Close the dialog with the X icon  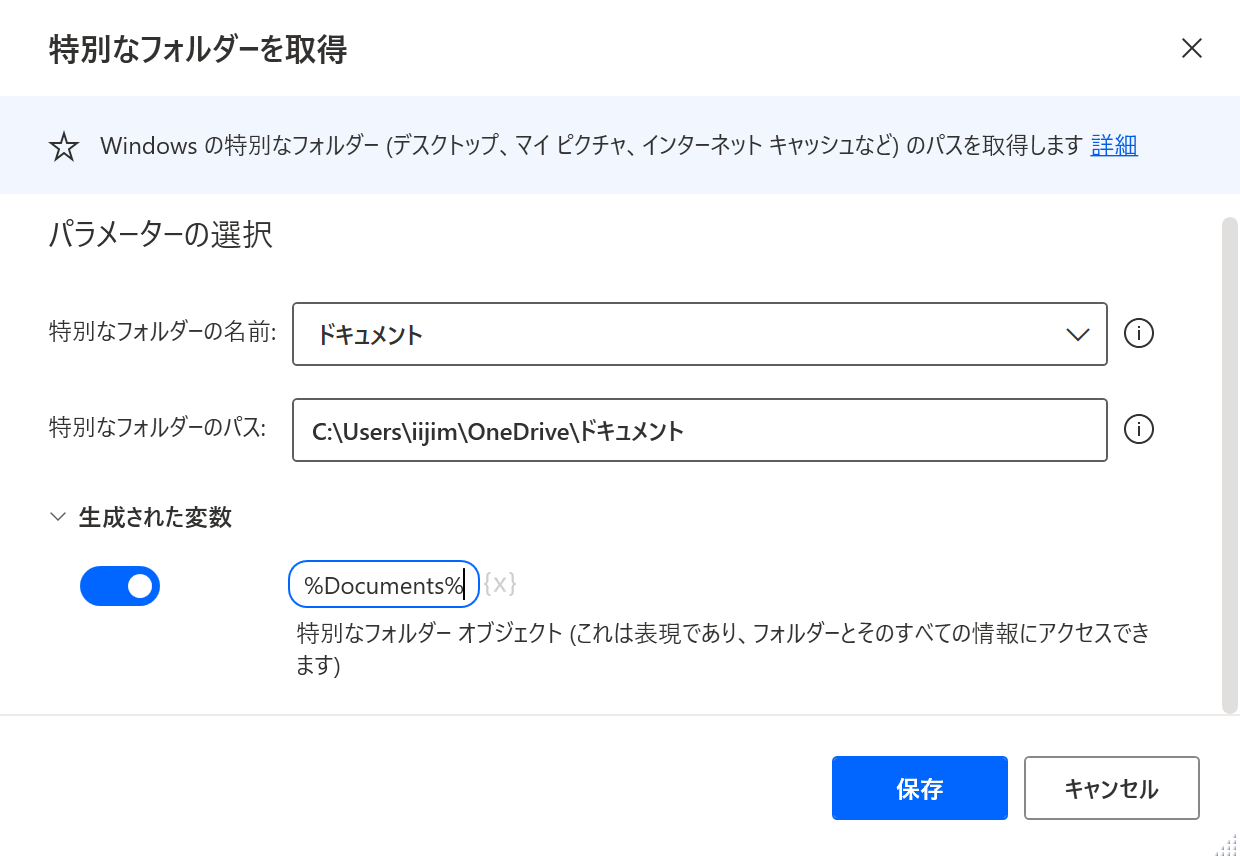[1191, 48]
